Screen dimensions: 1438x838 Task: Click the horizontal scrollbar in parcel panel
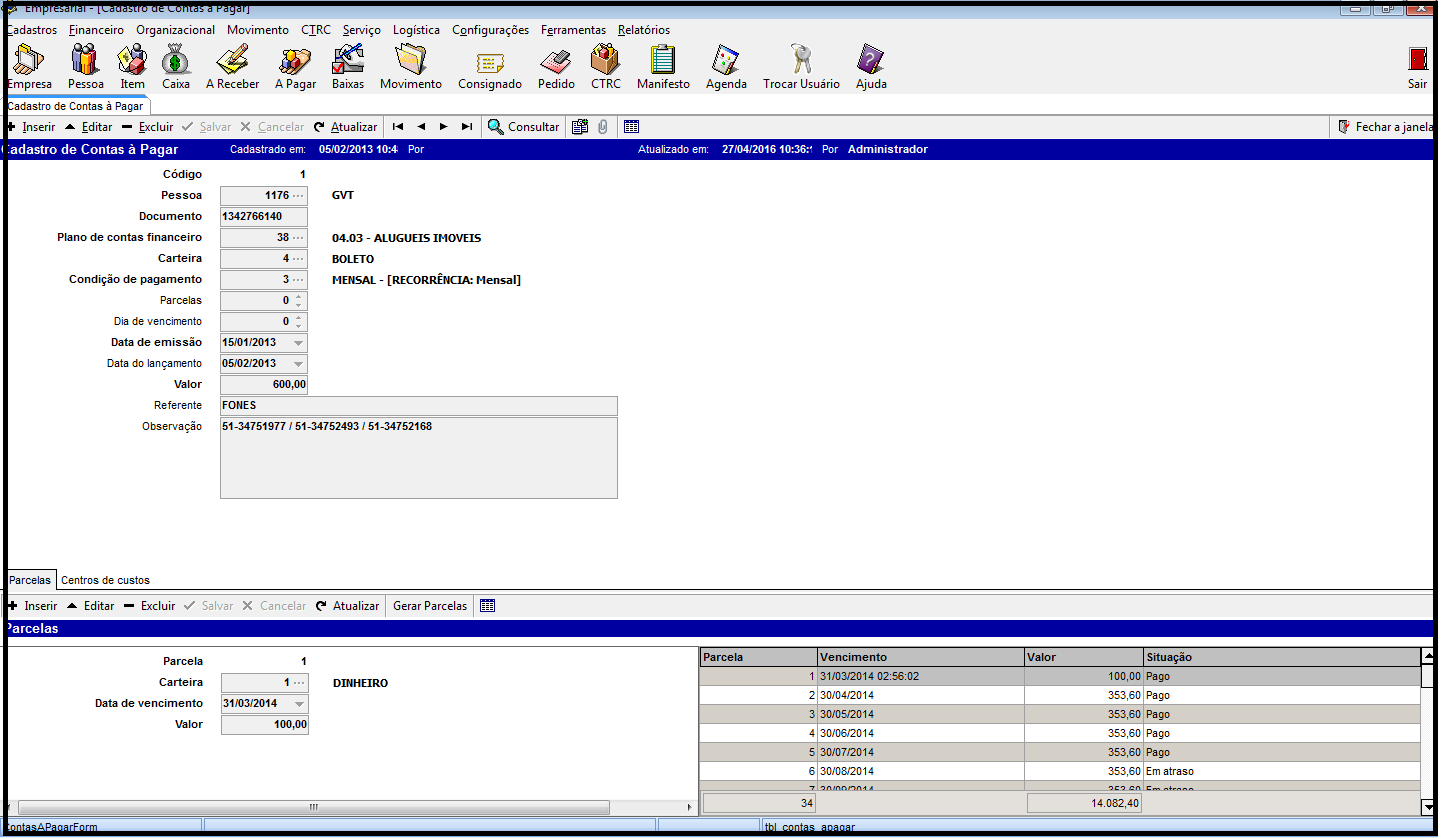pyautogui.click(x=313, y=807)
